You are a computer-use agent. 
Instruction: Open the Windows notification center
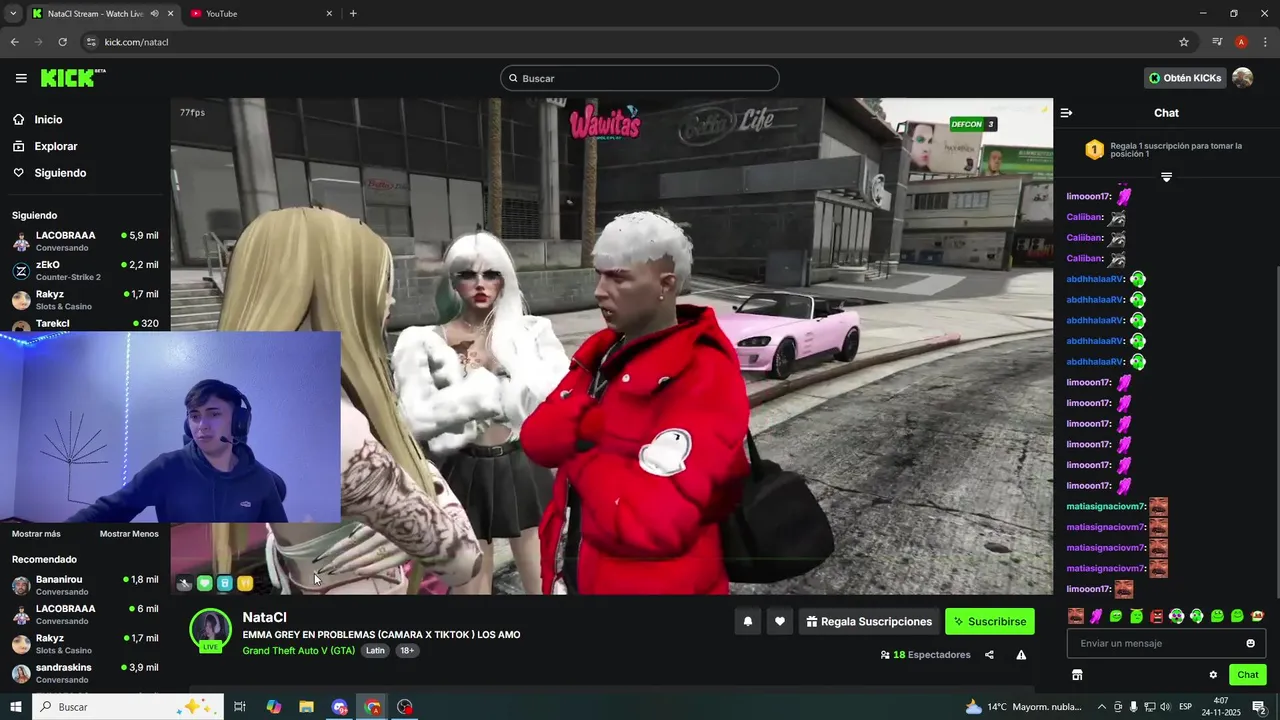pyautogui.click(x=1260, y=707)
